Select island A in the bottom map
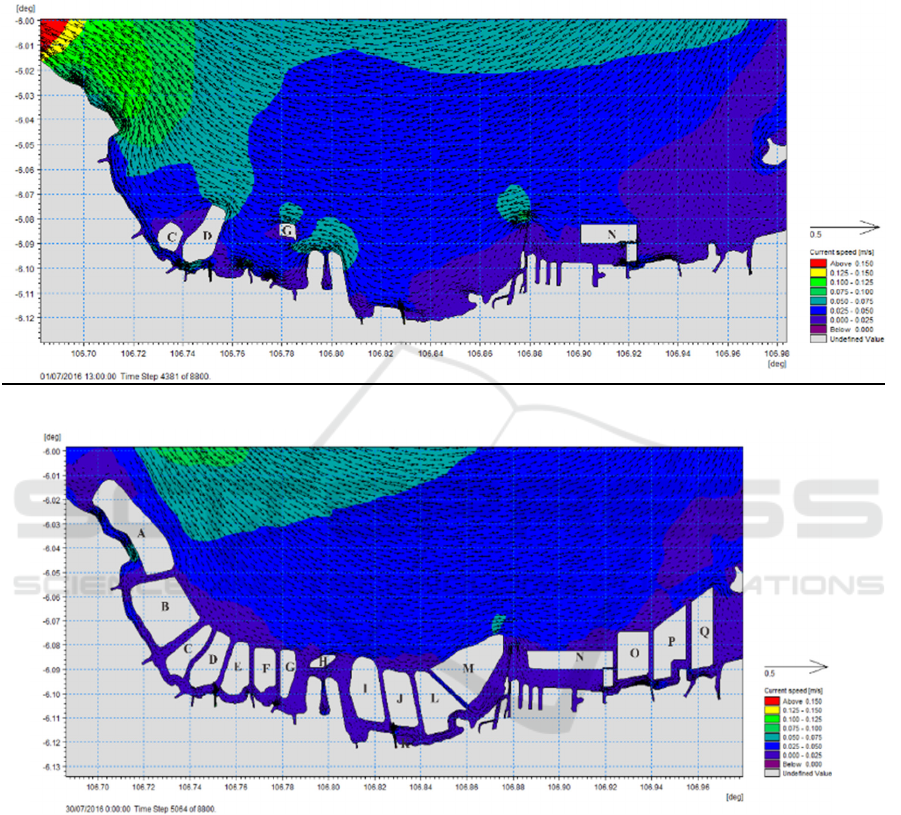901x815 pixels. coord(142,535)
